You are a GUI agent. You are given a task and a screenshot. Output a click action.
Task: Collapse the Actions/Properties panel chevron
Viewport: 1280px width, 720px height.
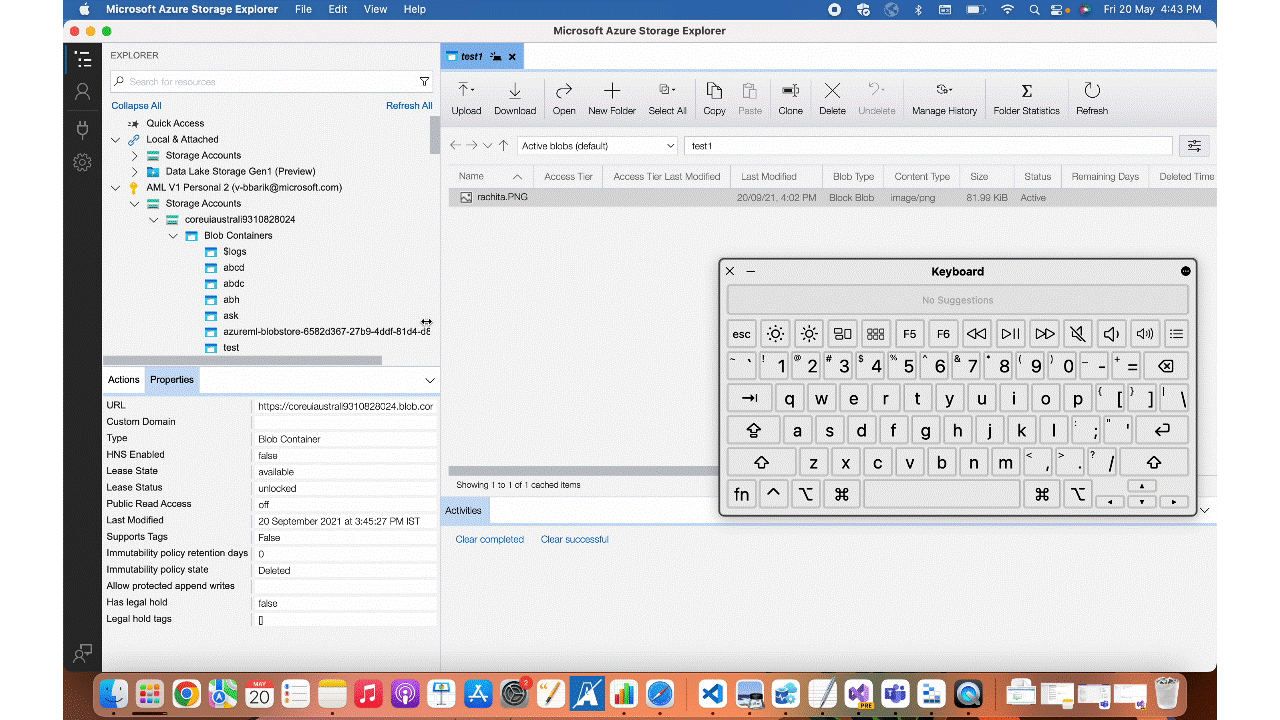[430, 380]
